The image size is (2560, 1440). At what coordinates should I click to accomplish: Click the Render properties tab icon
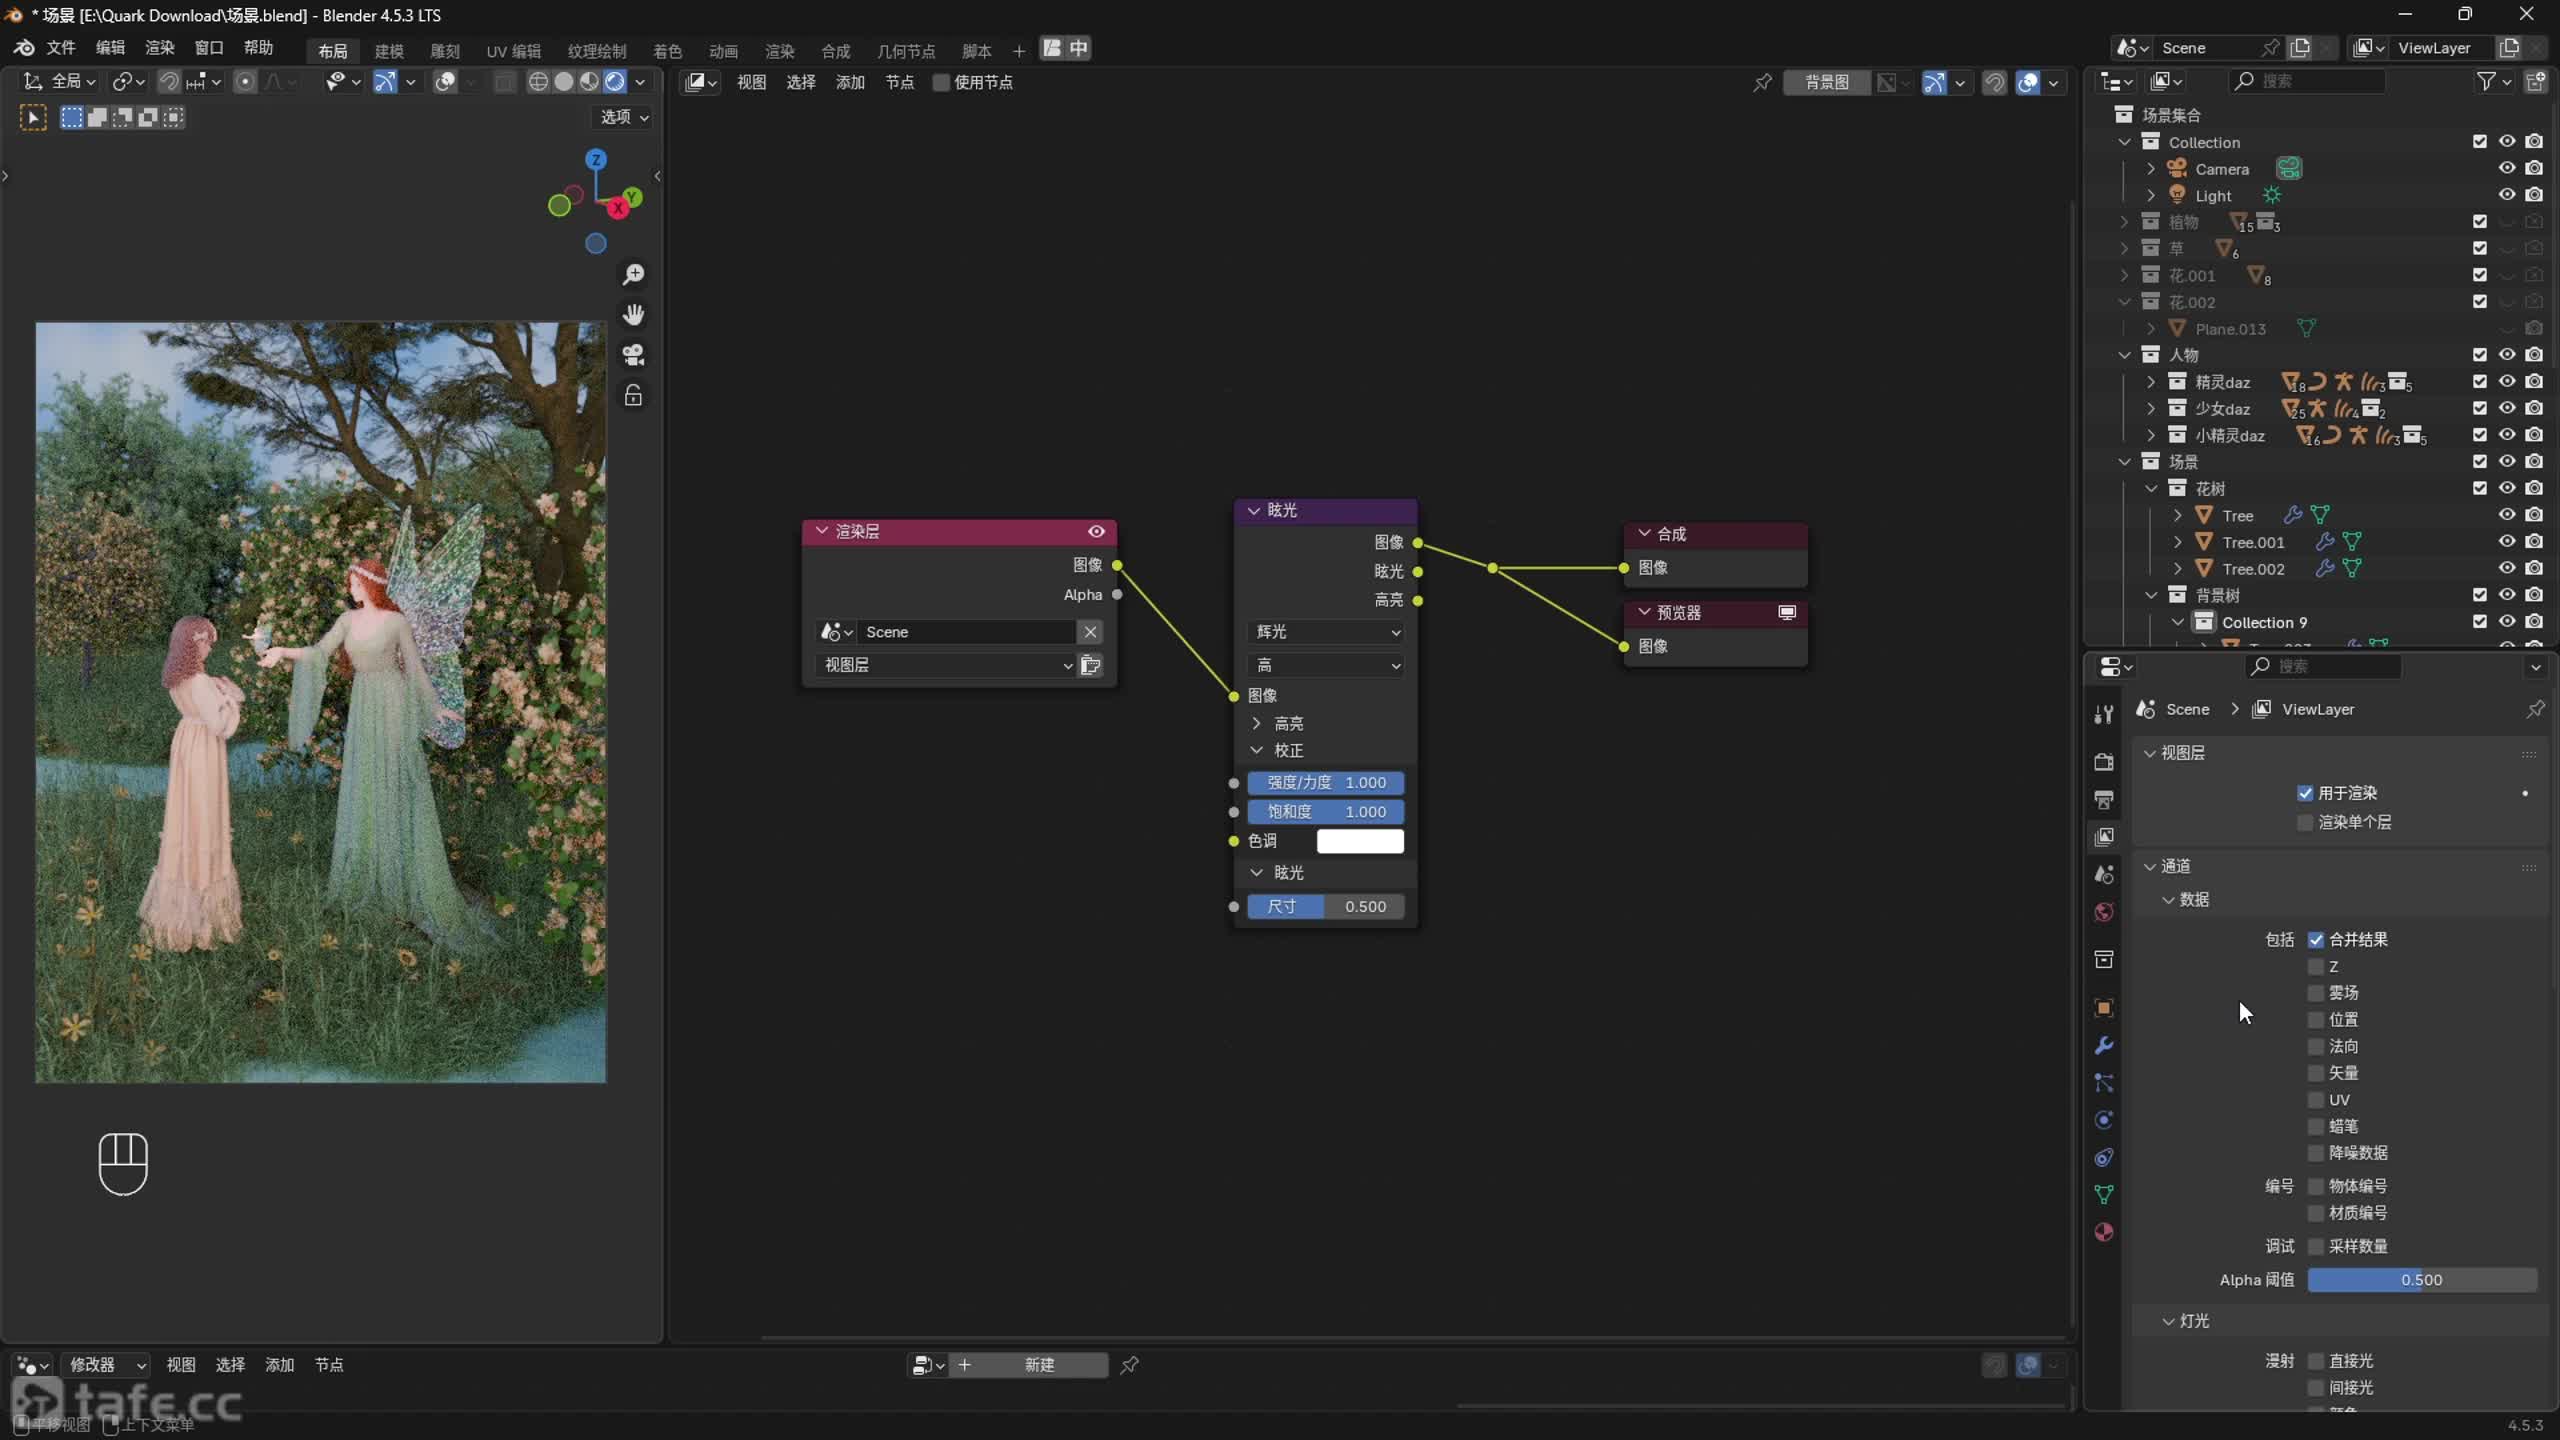pos(2104,762)
